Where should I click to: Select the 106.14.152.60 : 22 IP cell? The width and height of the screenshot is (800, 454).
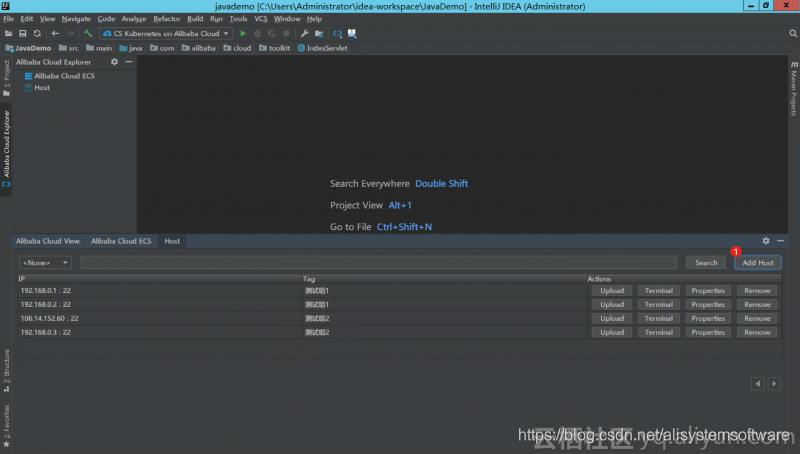(159, 318)
